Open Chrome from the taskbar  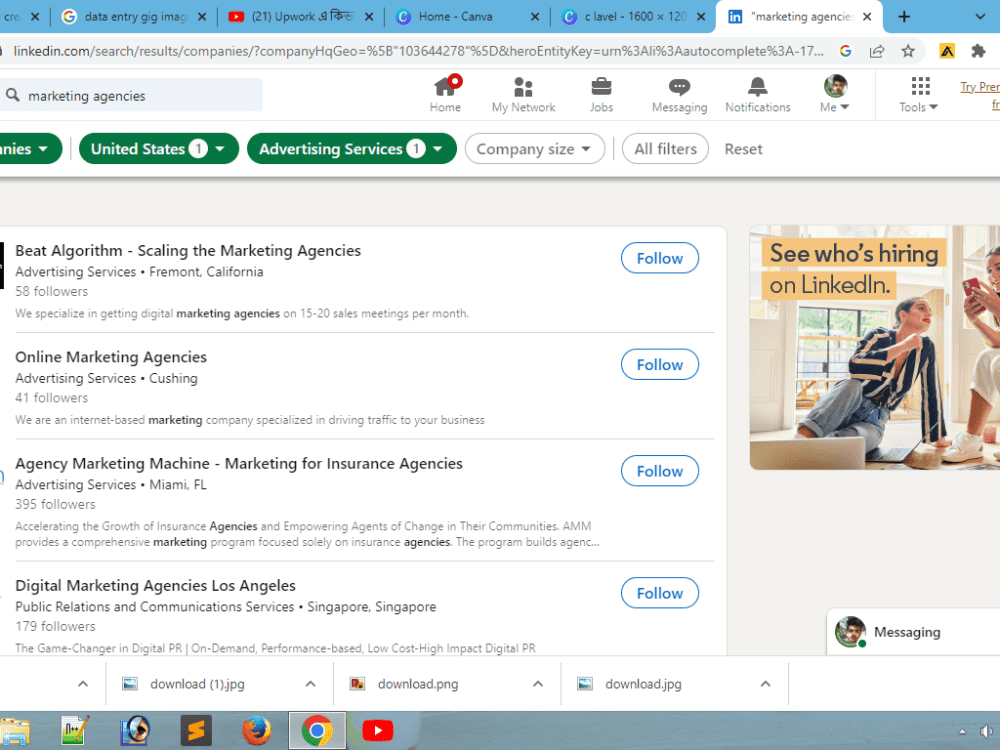[317, 730]
